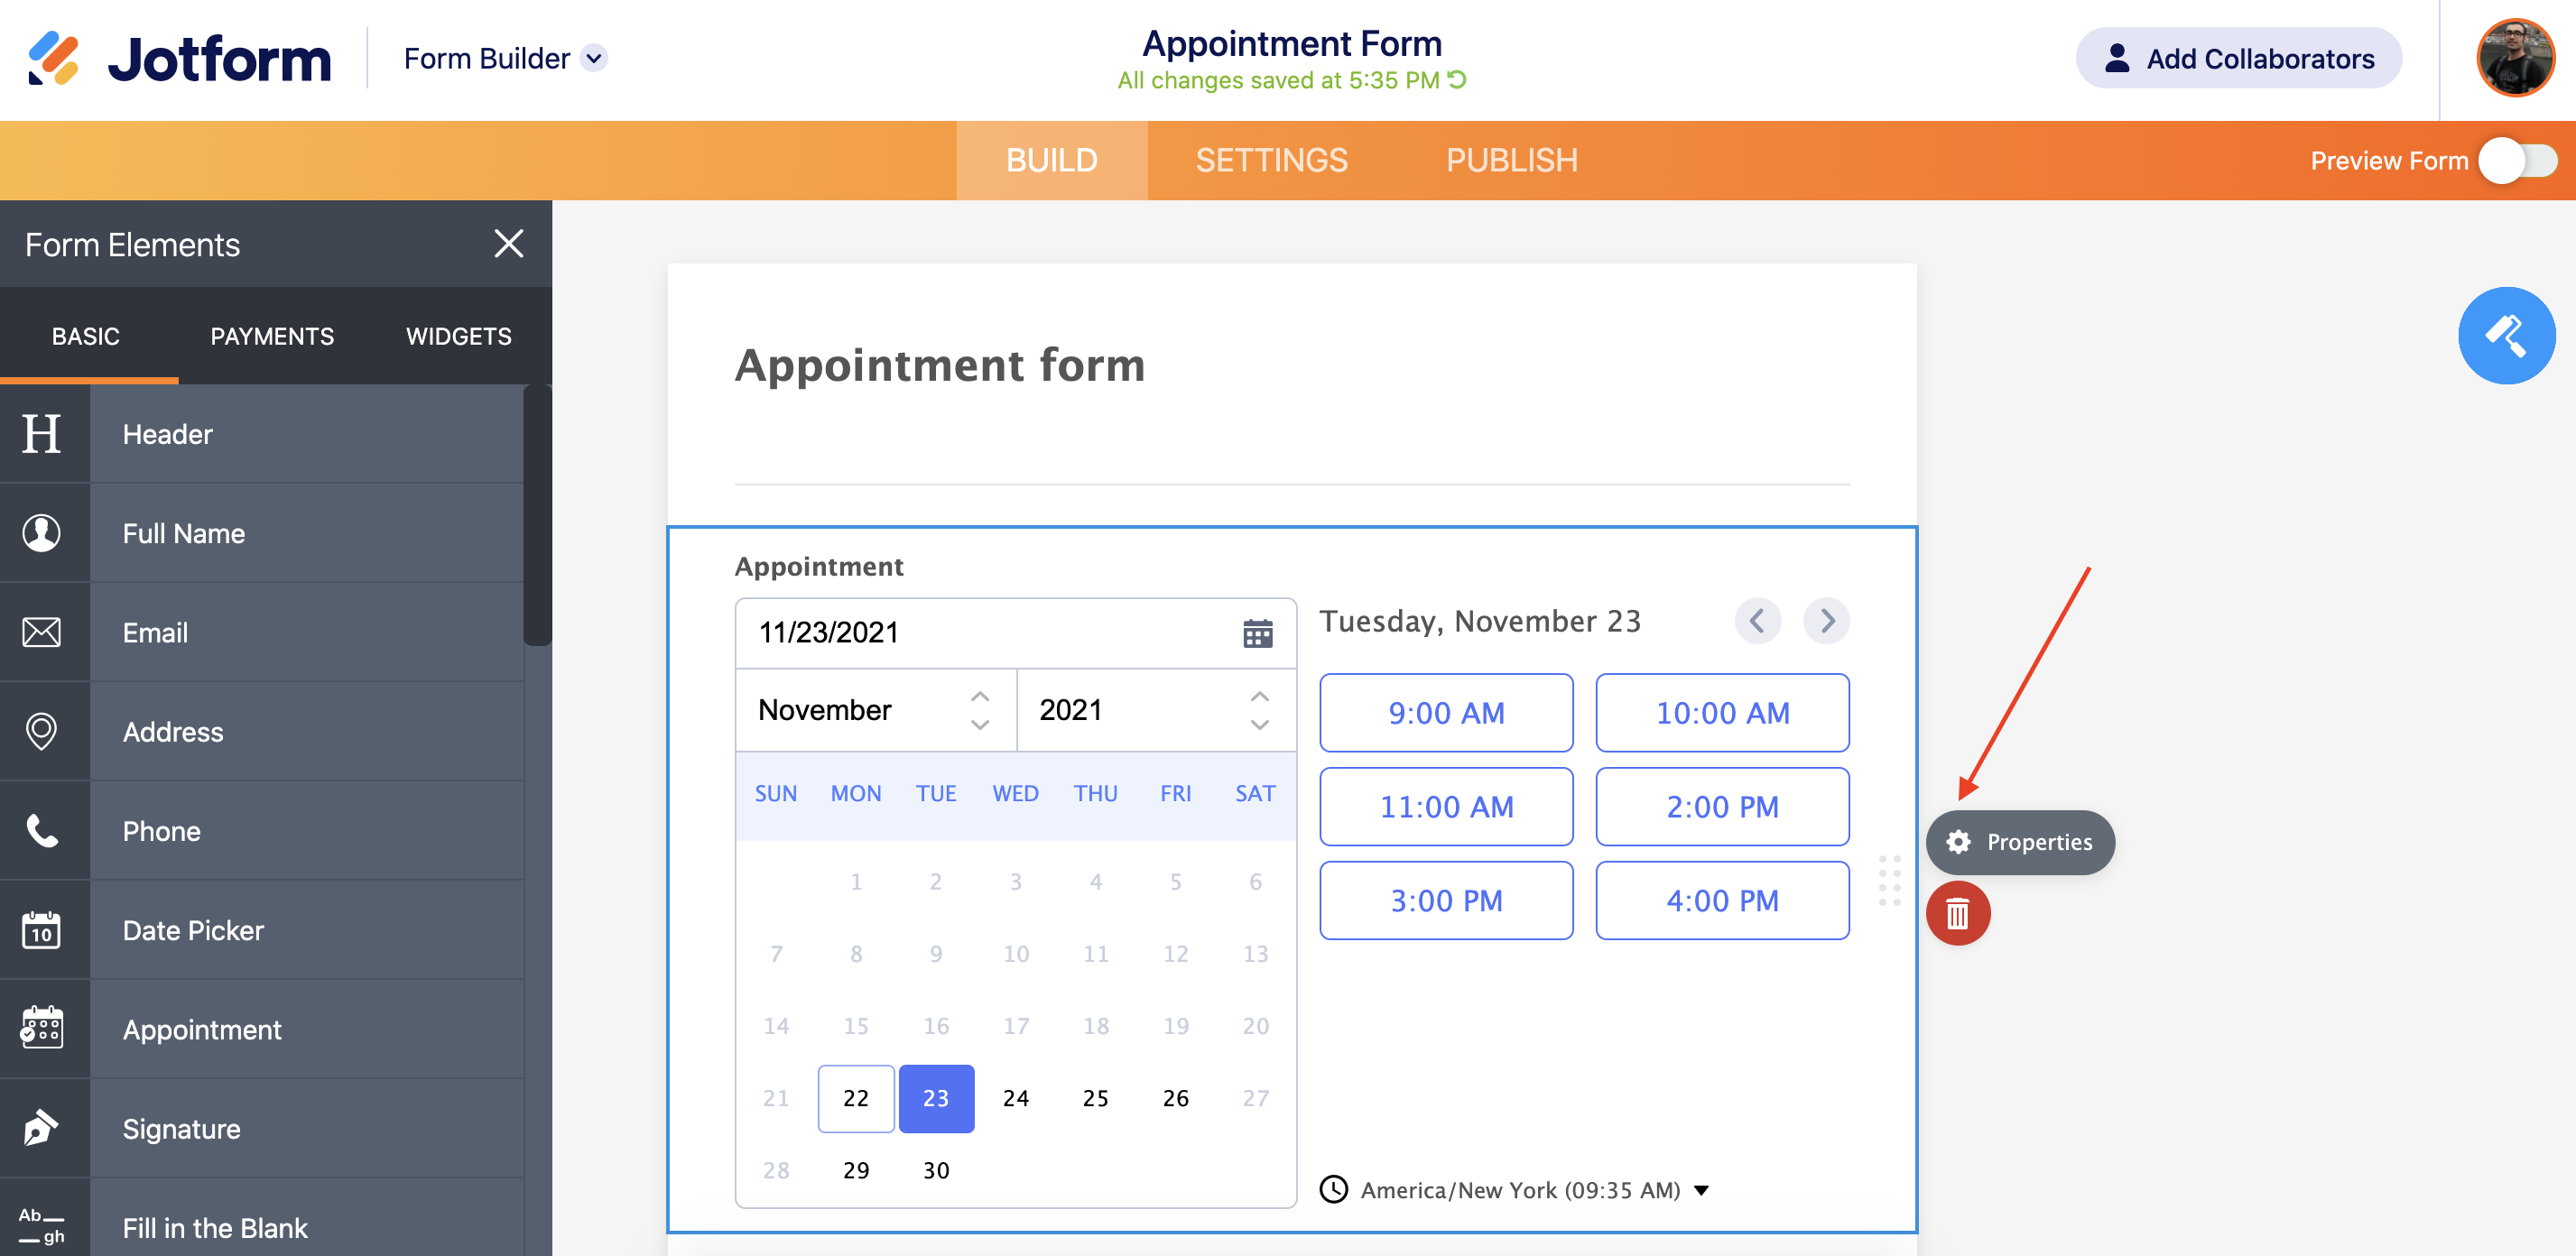The image size is (2576, 1256).
Task: Click the revert changes history icon
Action: pyautogui.click(x=1458, y=80)
